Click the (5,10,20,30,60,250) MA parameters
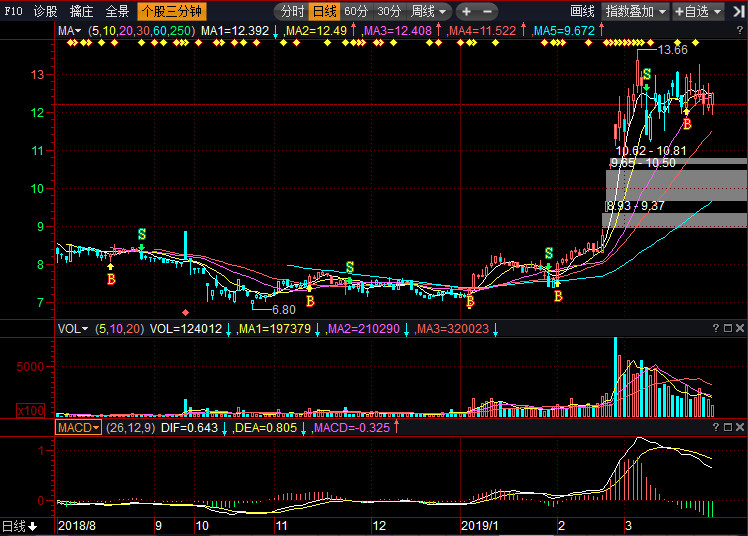Screen dimensions: 748x536 click(142, 31)
